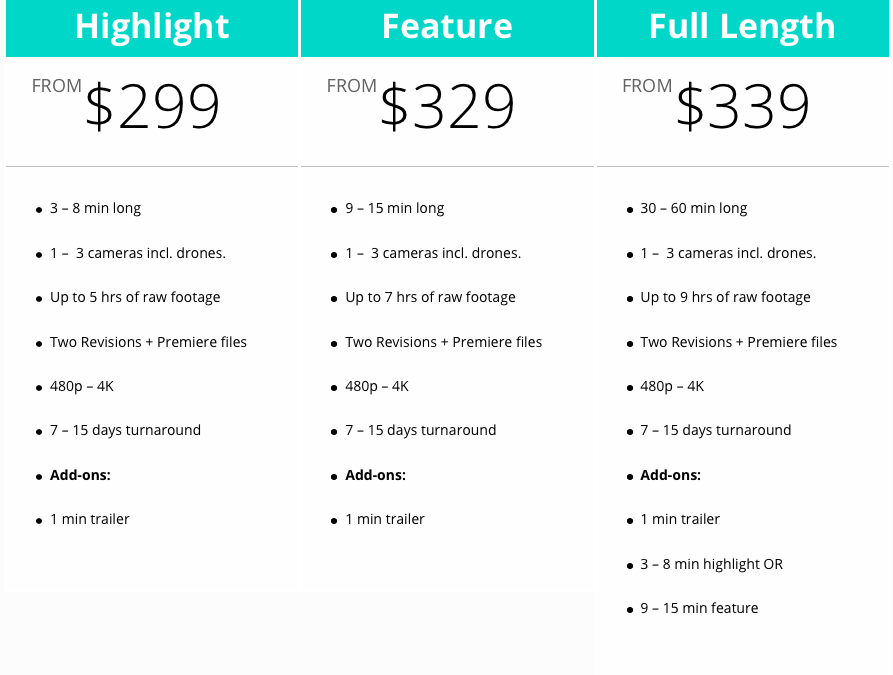893x675 pixels.
Task: Select '30 – 60 min long' text
Action: coord(694,208)
